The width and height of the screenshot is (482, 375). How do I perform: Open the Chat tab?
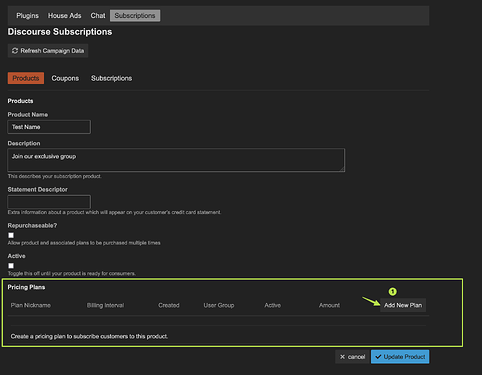coord(98,16)
